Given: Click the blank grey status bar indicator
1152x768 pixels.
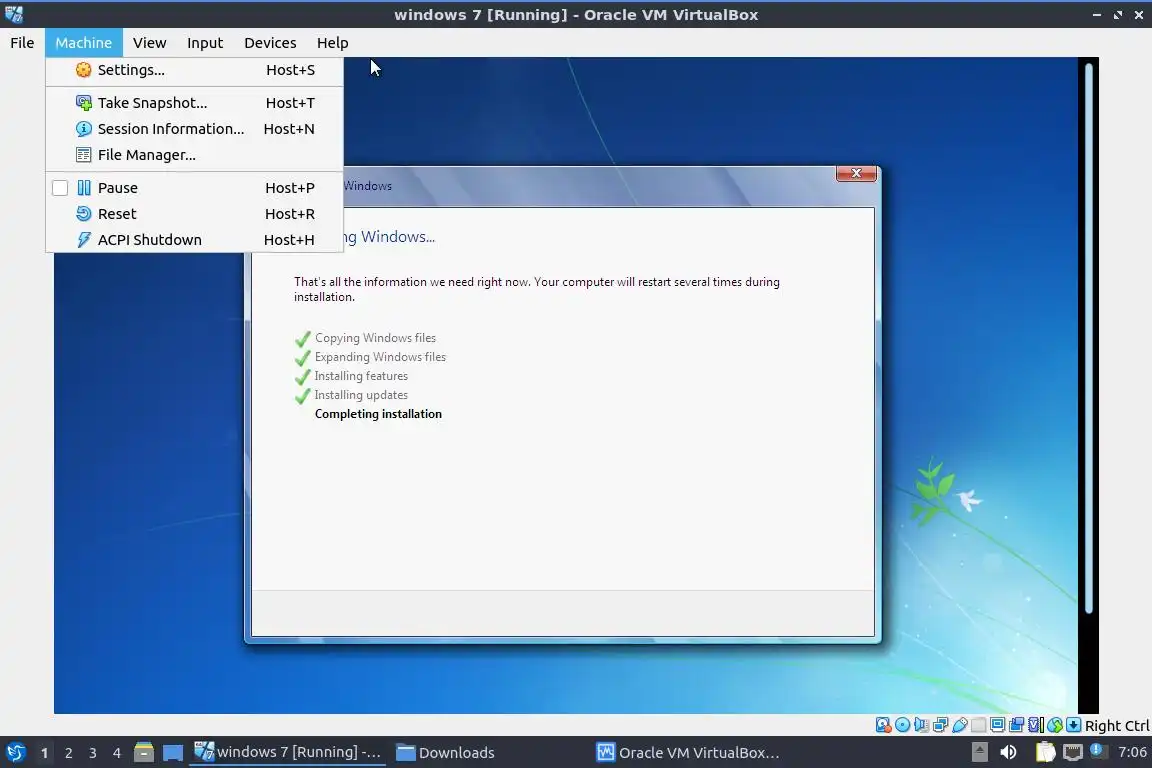Looking at the screenshot, I should (978, 725).
